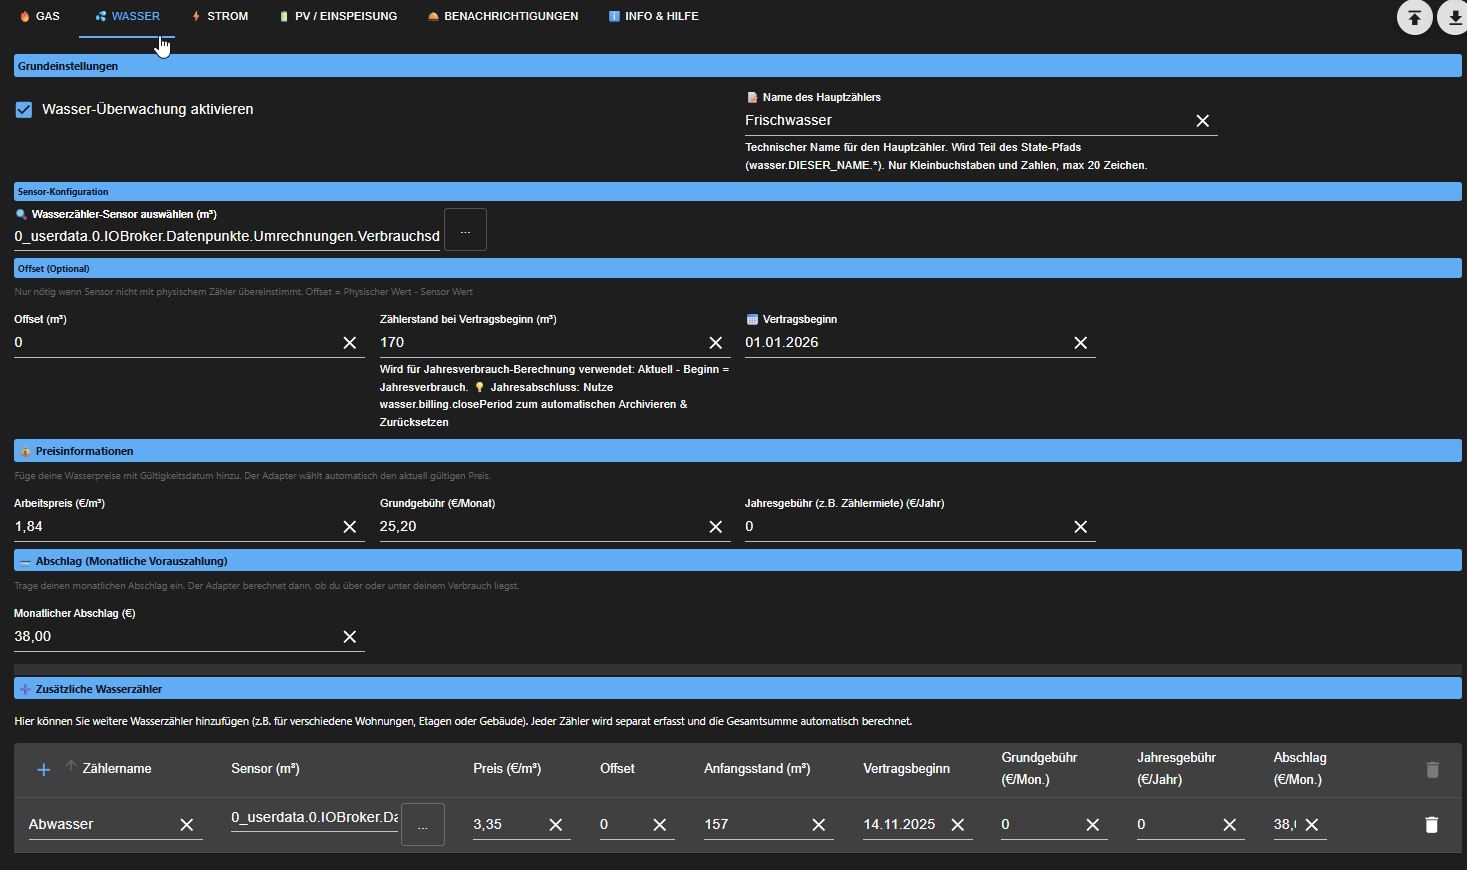Viewport: 1467px width, 870px height.
Task: Open object browser for Abwasser sensor
Action: click(423, 826)
